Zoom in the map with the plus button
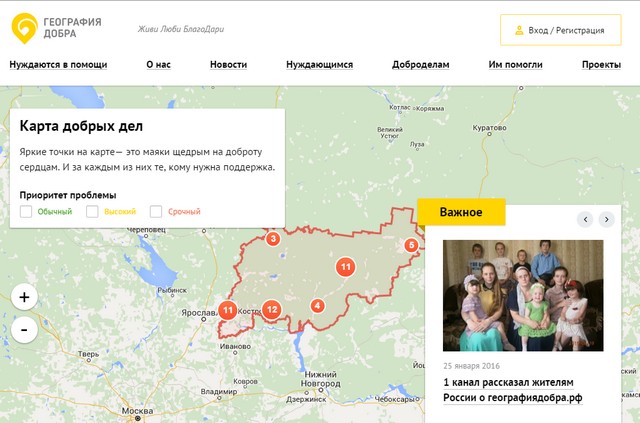This screenshot has height=423, width=640. click(24, 297)
